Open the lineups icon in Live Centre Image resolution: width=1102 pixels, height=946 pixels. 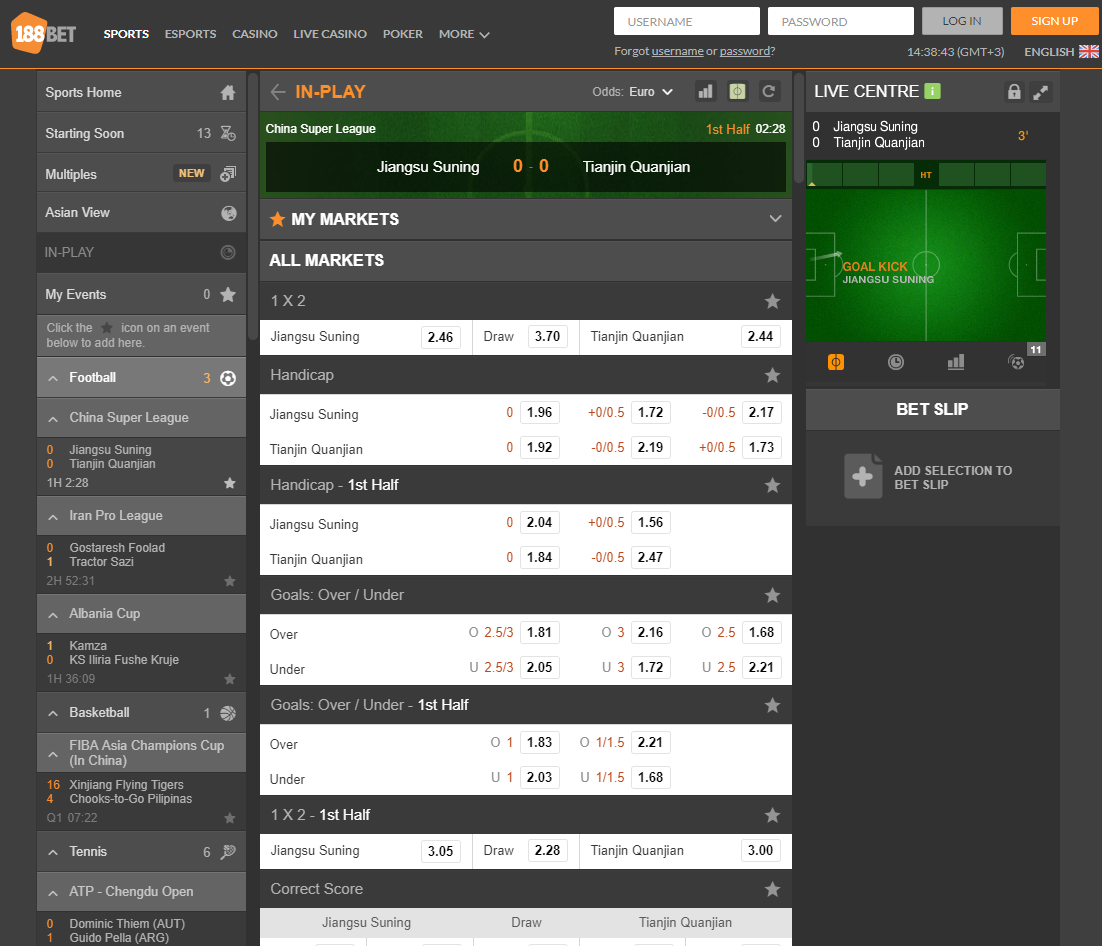[1016, 362]
